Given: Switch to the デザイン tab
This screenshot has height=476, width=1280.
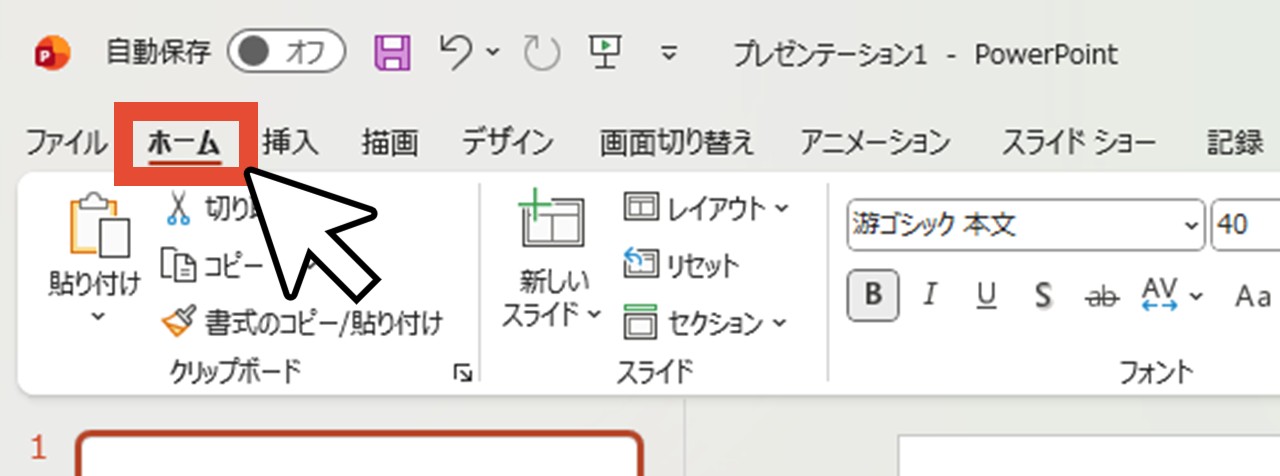Looking at the screenshot, I should 508,143.
